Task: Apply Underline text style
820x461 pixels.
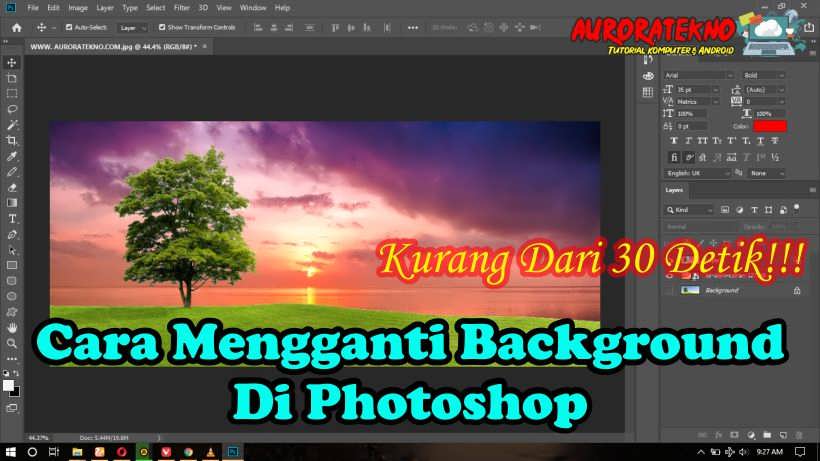Action: [760, 141]
